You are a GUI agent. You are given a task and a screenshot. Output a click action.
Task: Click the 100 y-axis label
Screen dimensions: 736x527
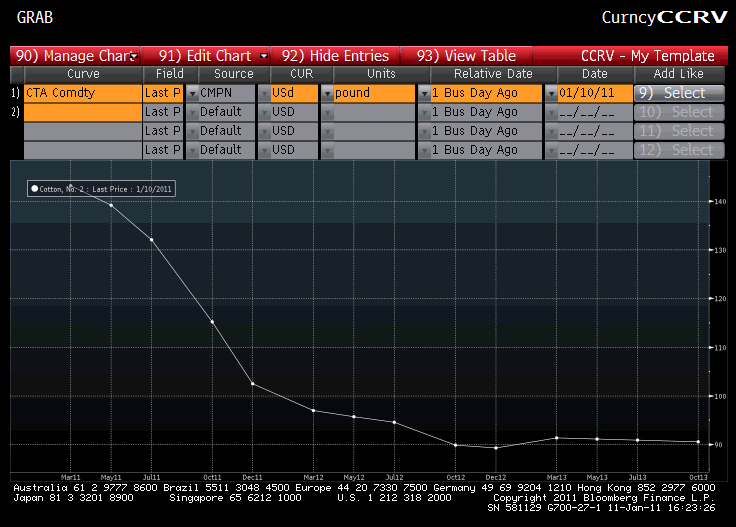click(720, 396)
